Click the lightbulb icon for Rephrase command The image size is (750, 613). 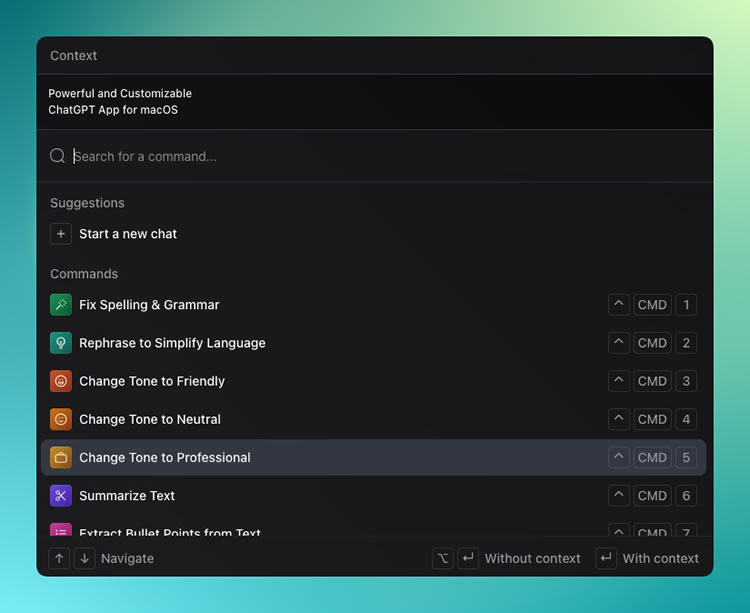pos(61,343)
